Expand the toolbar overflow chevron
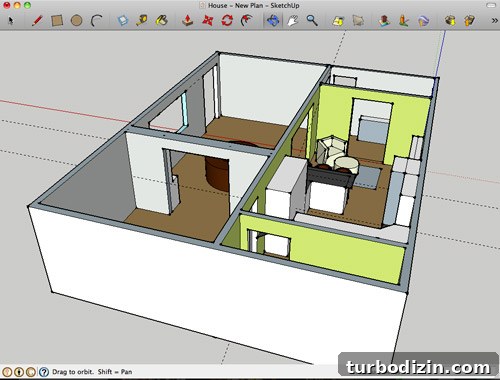The image size is (500, 380). pyautogui.click(x=494, y=21)
